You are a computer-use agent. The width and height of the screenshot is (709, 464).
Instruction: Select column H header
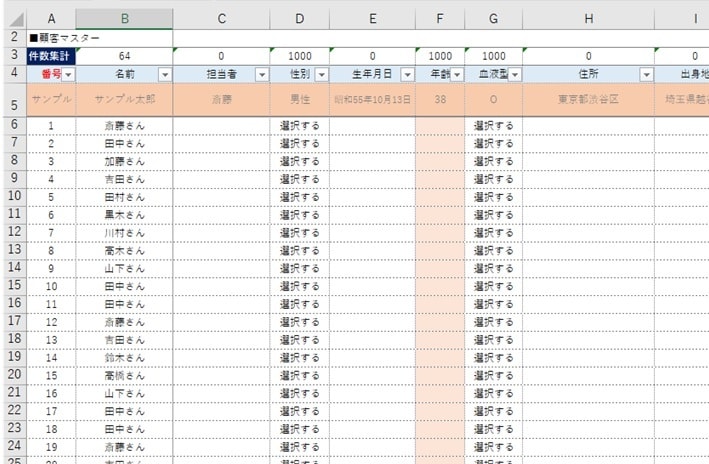coord(588,19)
